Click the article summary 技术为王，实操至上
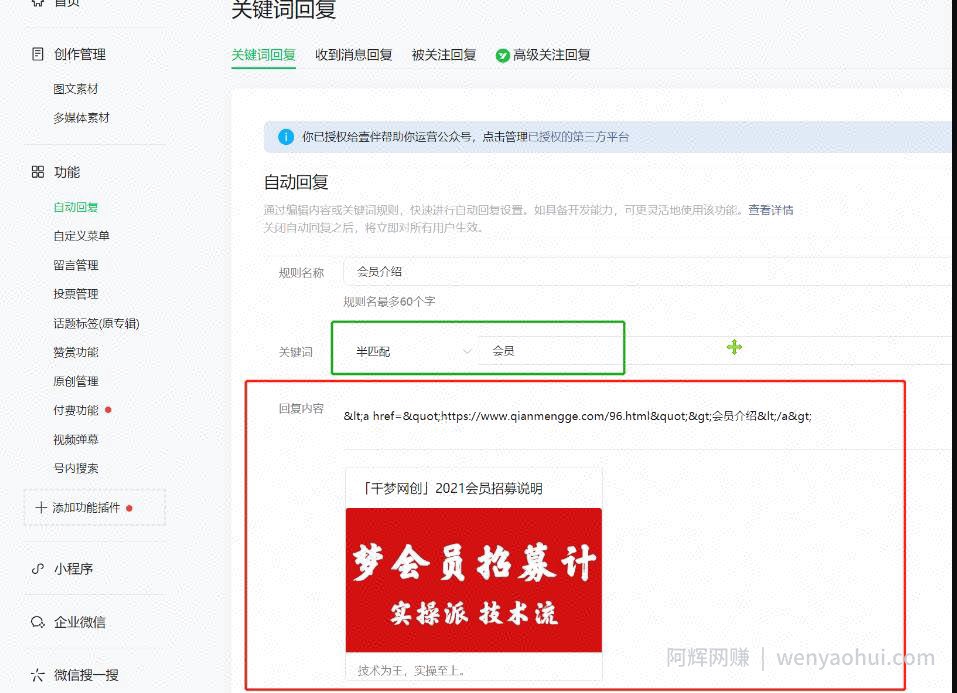Viewport: 957px width, 693px height. coord(411,670)
